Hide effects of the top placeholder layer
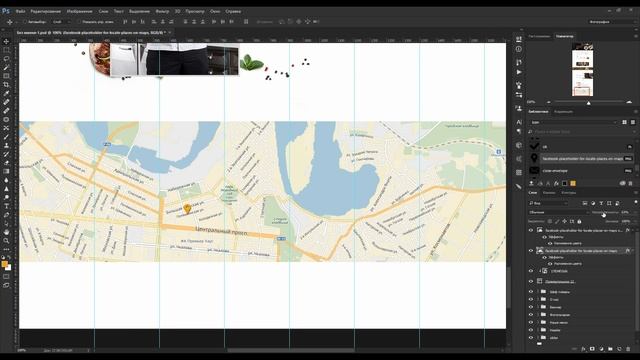 click(544, 237)
